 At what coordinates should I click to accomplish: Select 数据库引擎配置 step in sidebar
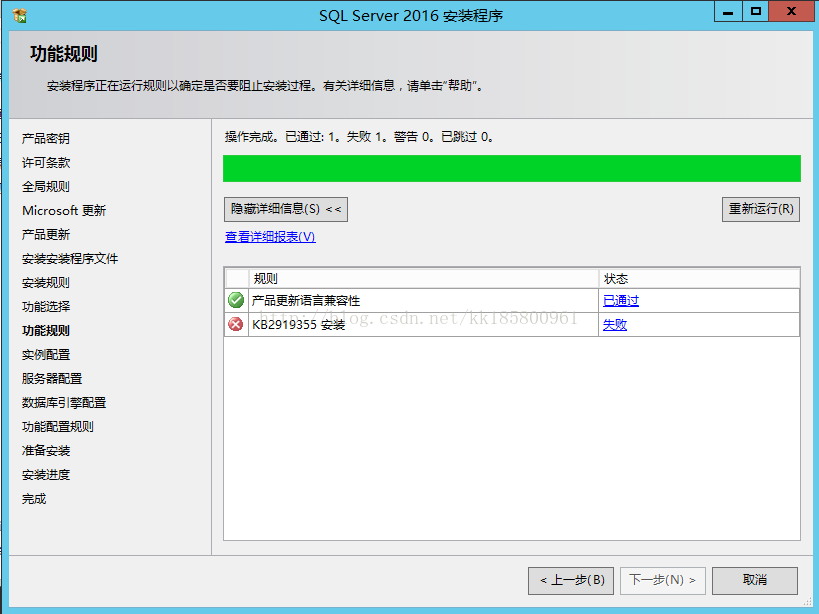pos(64,403)
